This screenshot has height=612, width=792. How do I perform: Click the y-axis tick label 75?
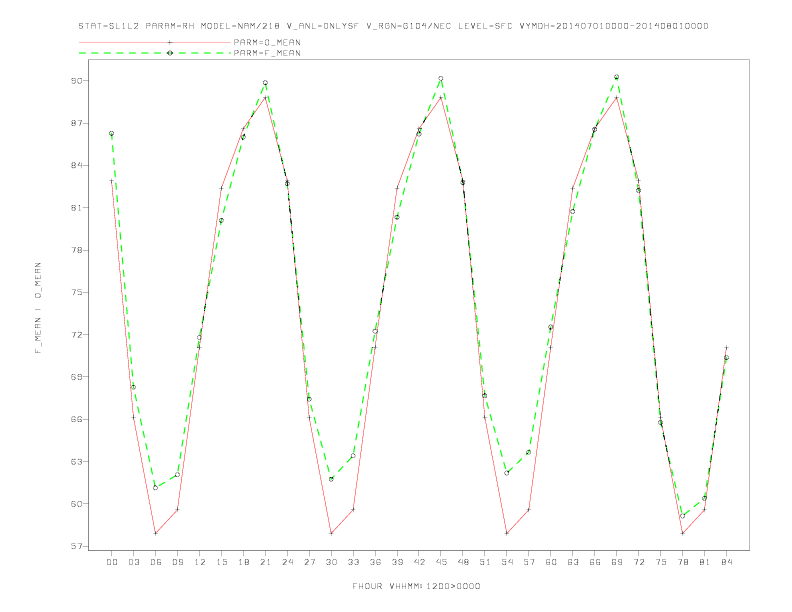coord(76,292)
